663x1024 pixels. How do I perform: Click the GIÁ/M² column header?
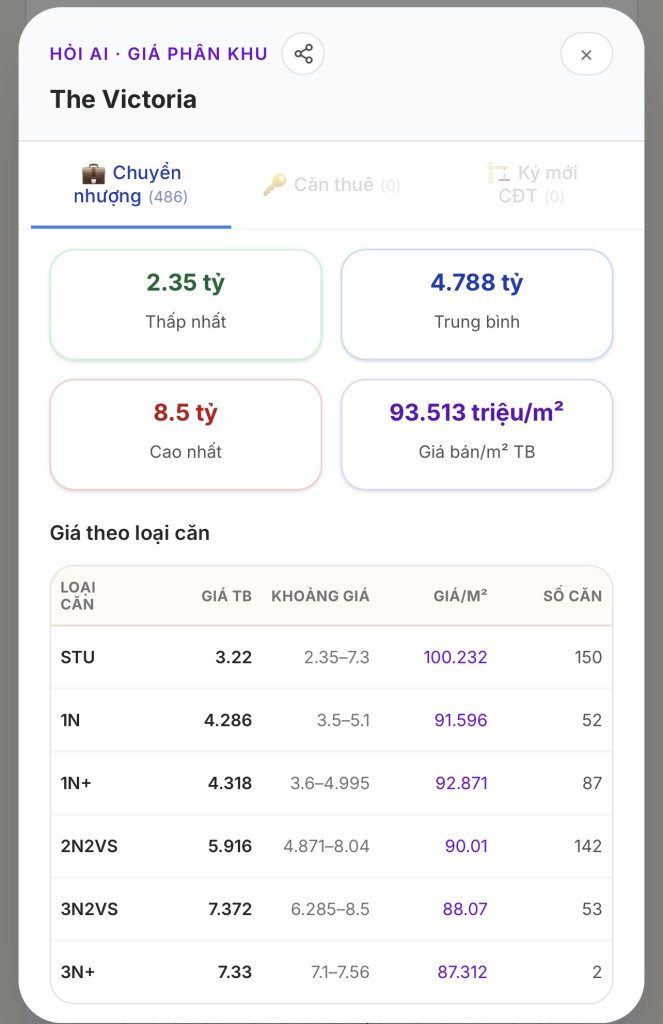coord(461,596)
